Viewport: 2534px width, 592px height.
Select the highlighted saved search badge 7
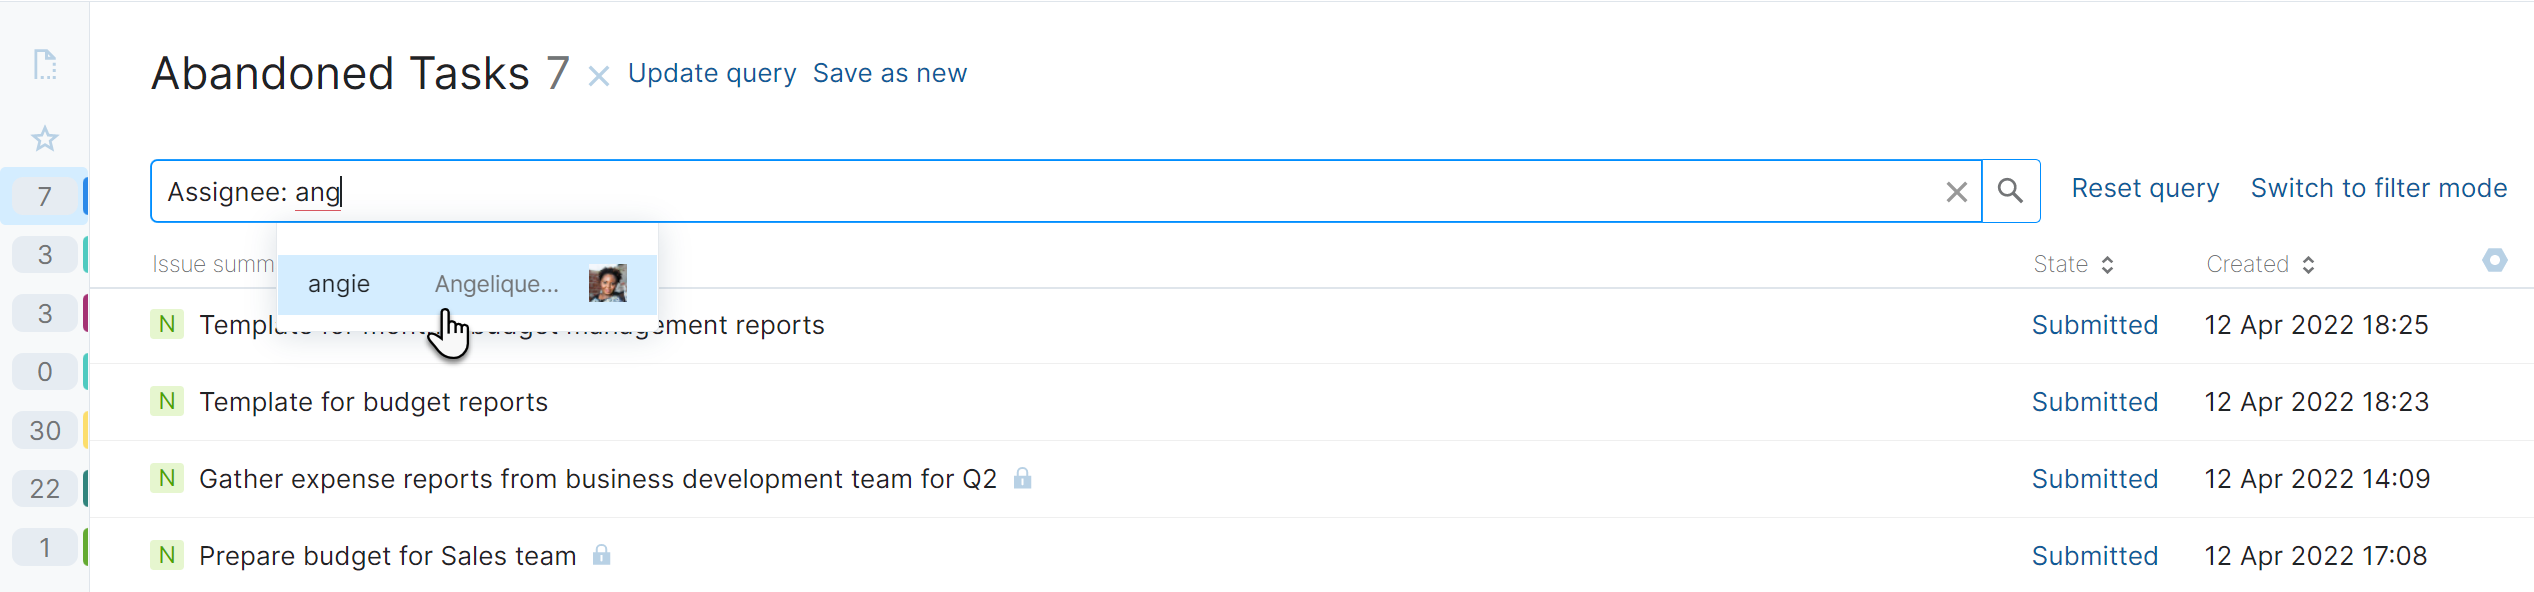[x=45, y=195]
